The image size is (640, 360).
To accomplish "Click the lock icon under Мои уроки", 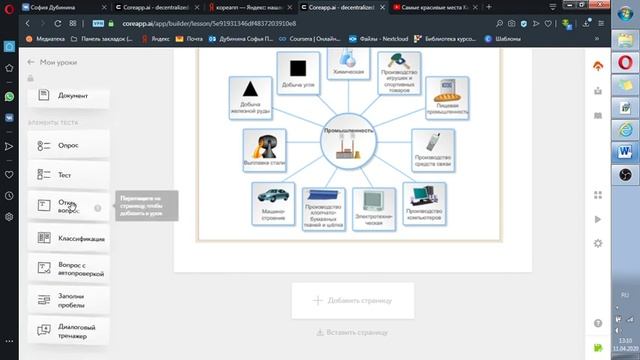I will [x=31, y=78].
